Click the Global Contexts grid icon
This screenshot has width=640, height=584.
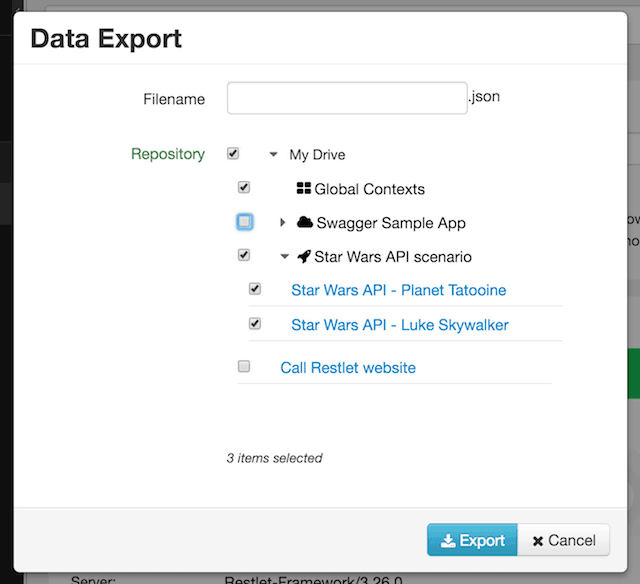(x=304, y=188)
